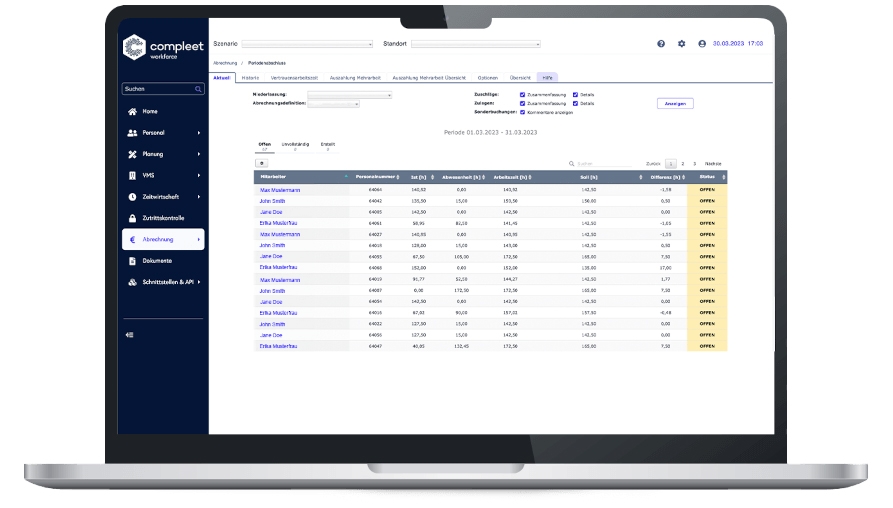Open settings via the gear icon

click(x=681, y=44)
